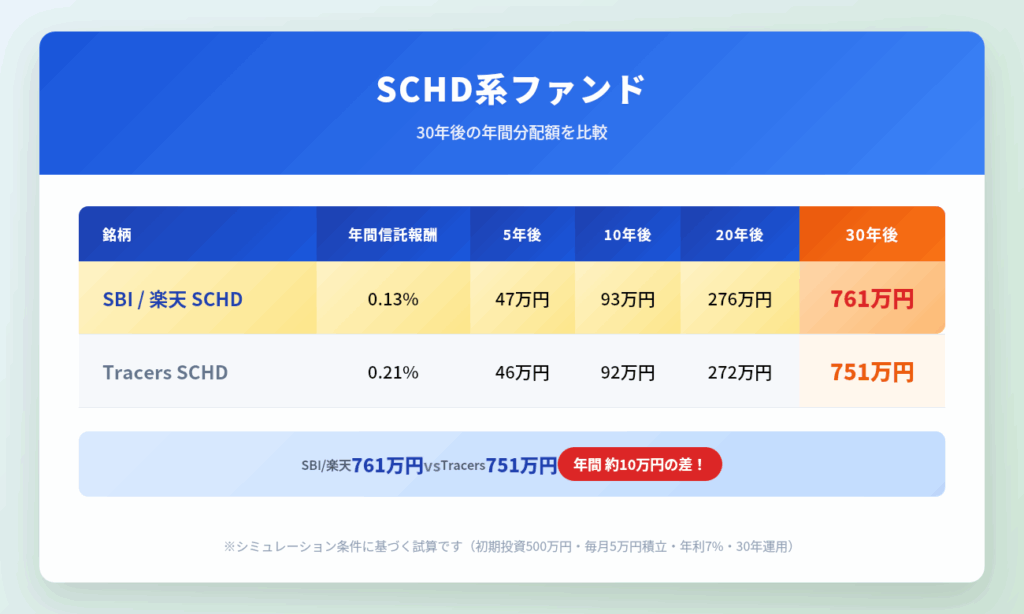The width and height of the screenshot is (1024, 614).
Task: Click the 0.13% trust fee cell
Action: [x=392, y=298]
